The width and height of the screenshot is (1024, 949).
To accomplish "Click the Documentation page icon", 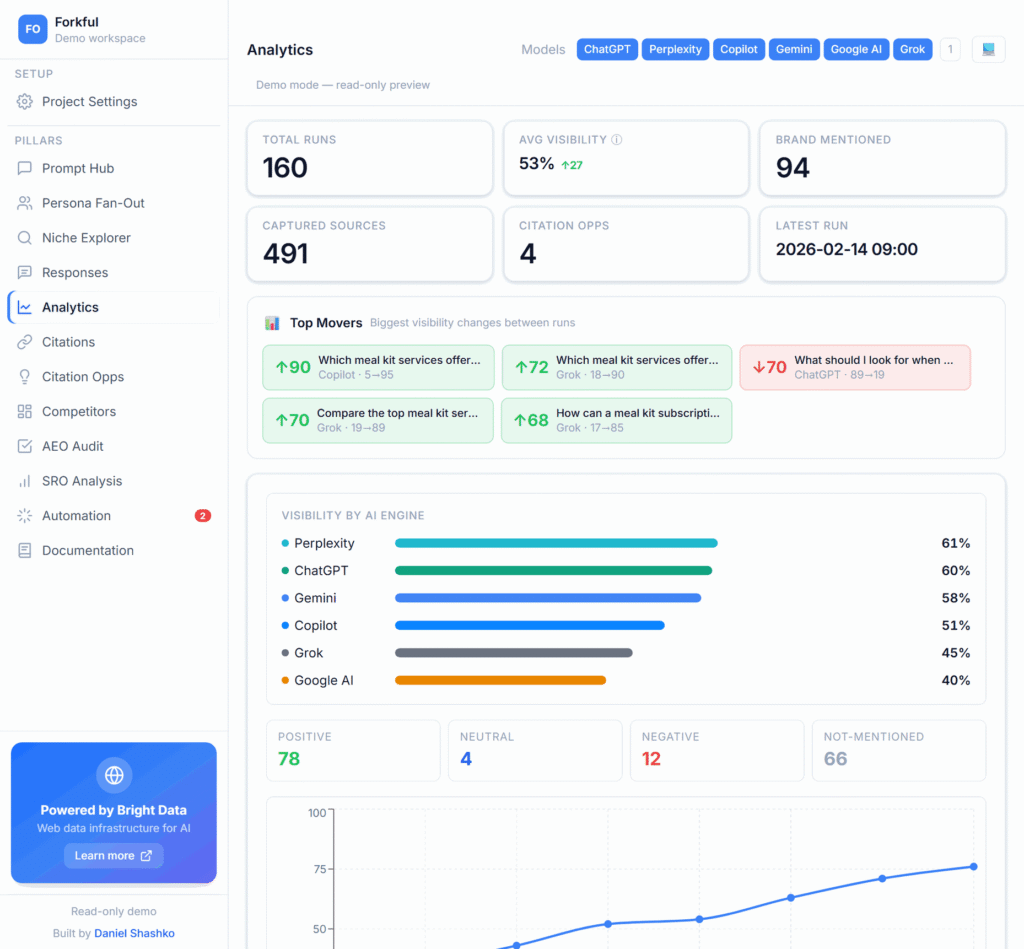I will (25, 551).
